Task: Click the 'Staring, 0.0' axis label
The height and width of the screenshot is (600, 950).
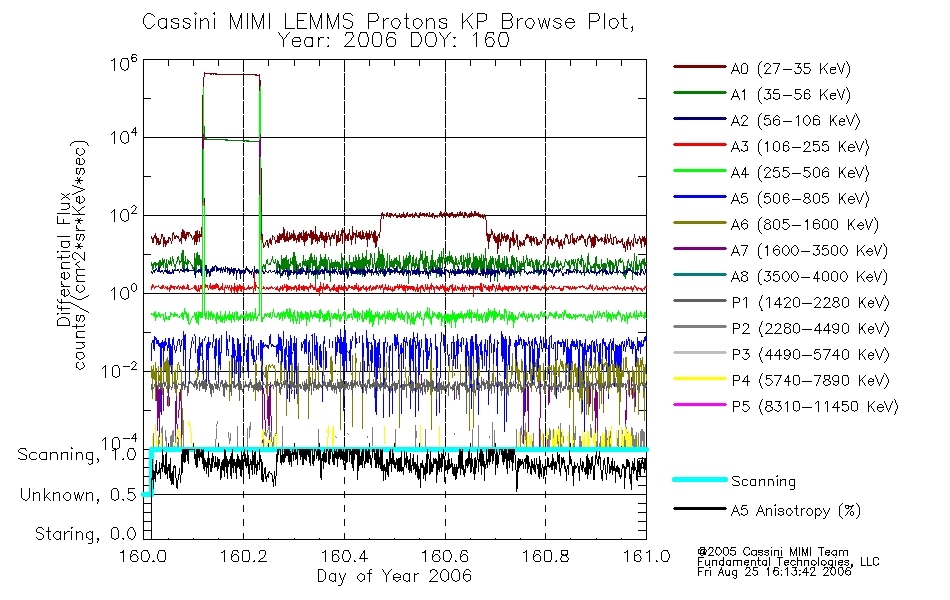Action: tap(85, 534)
